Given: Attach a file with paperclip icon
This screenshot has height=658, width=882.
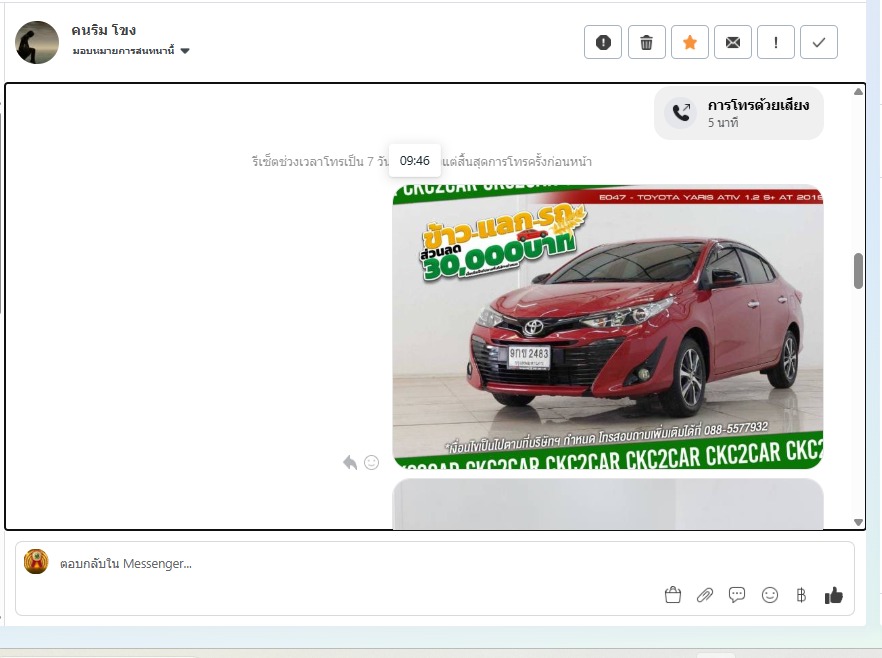Looking at the screenshot, I should [x=705, y=595].
